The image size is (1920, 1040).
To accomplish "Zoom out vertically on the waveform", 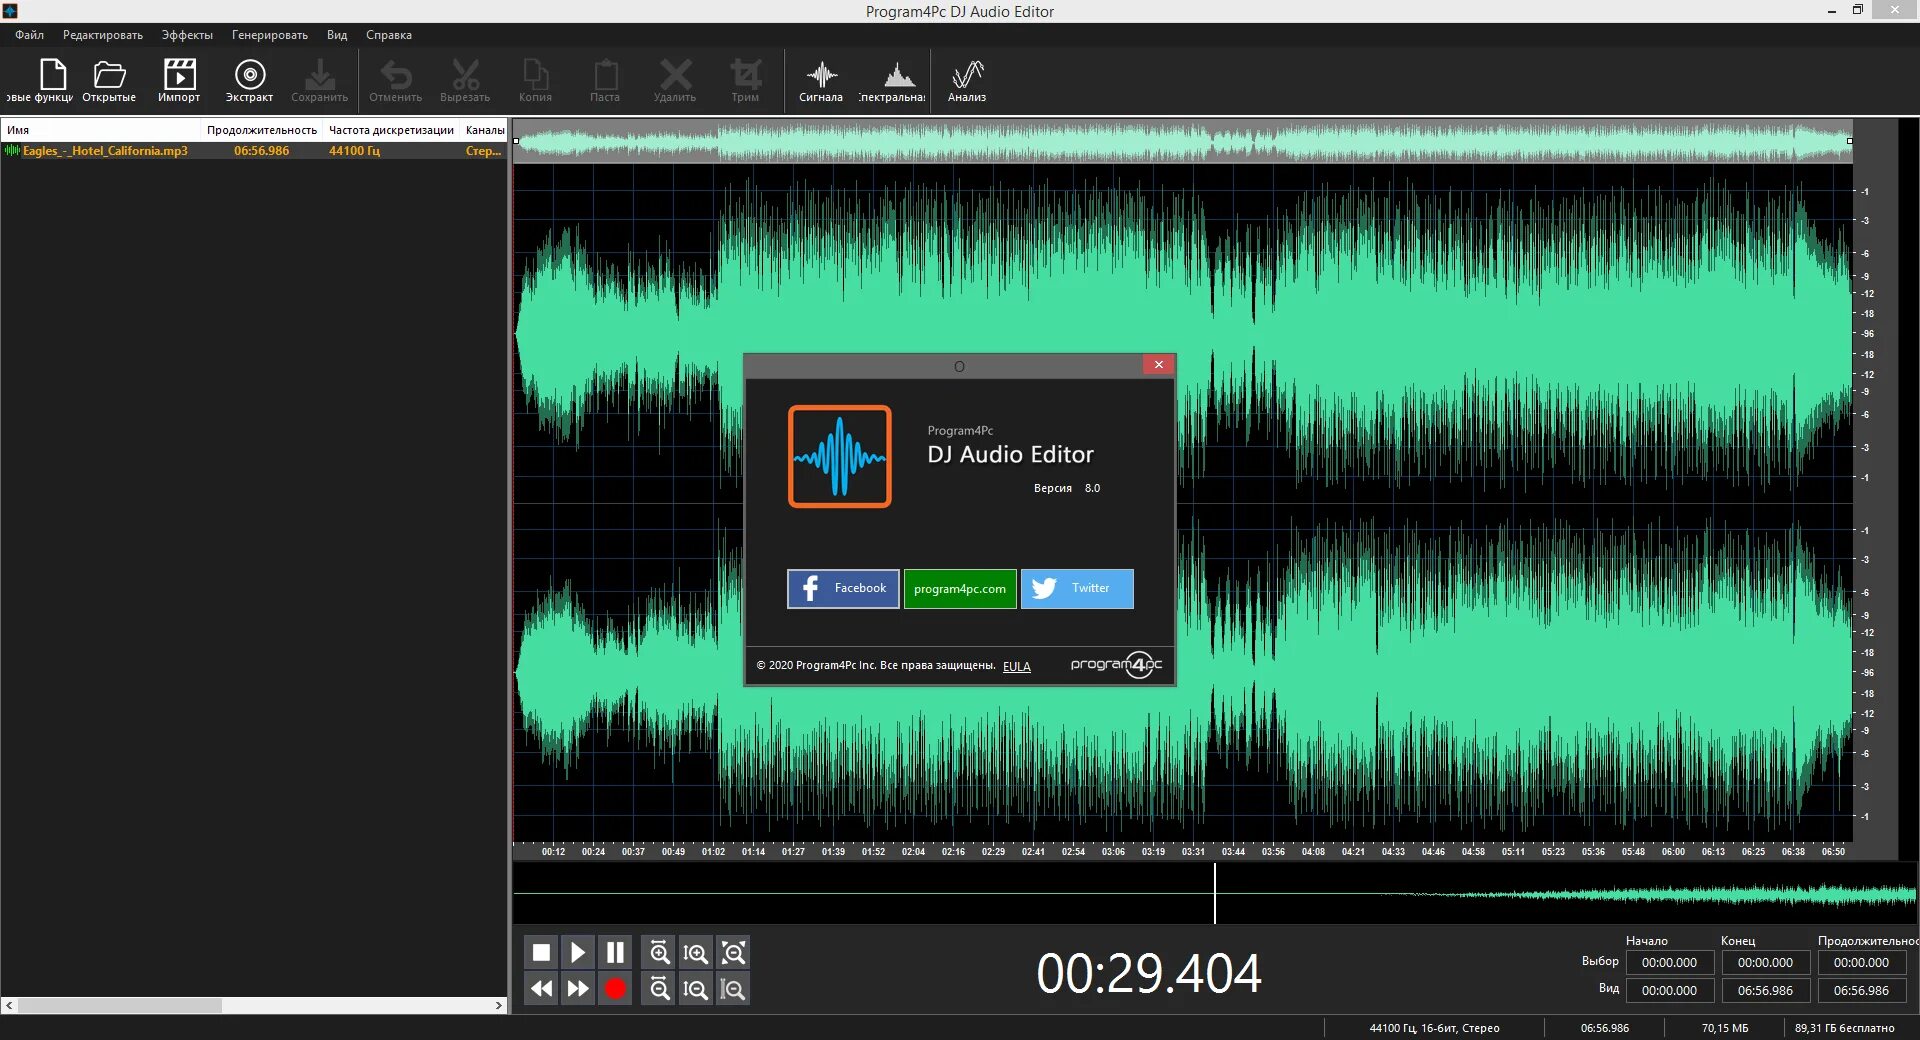I will [x=696, y=989].
